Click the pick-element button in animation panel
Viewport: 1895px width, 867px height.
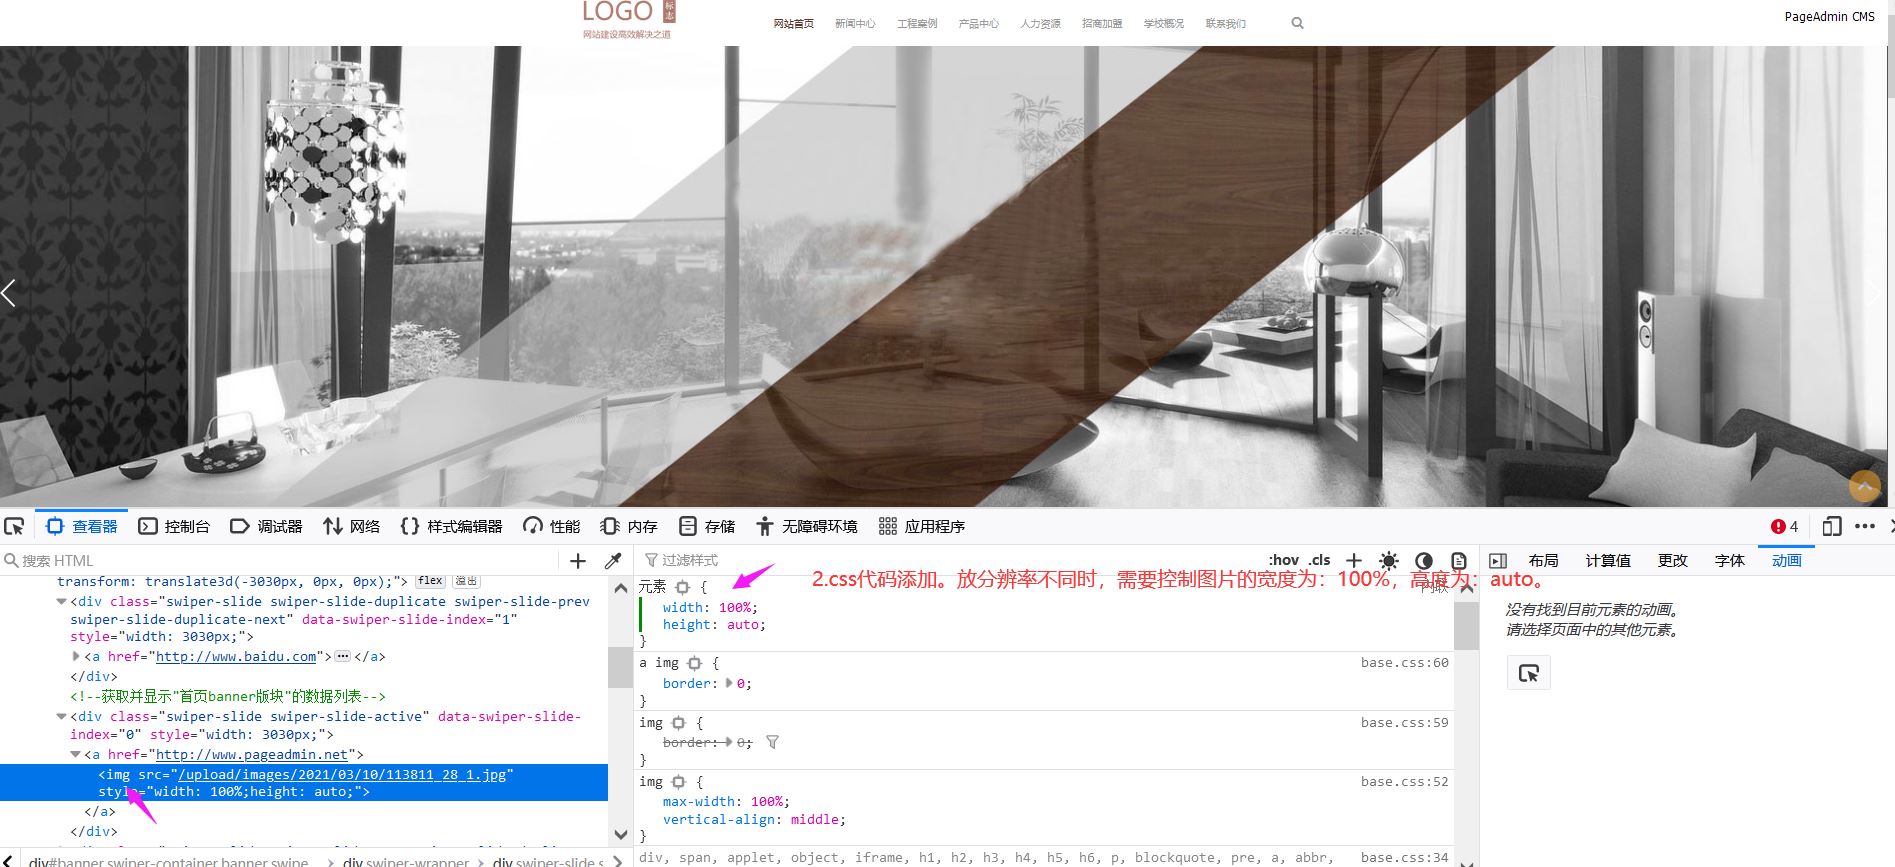[x=1529, y=673]
